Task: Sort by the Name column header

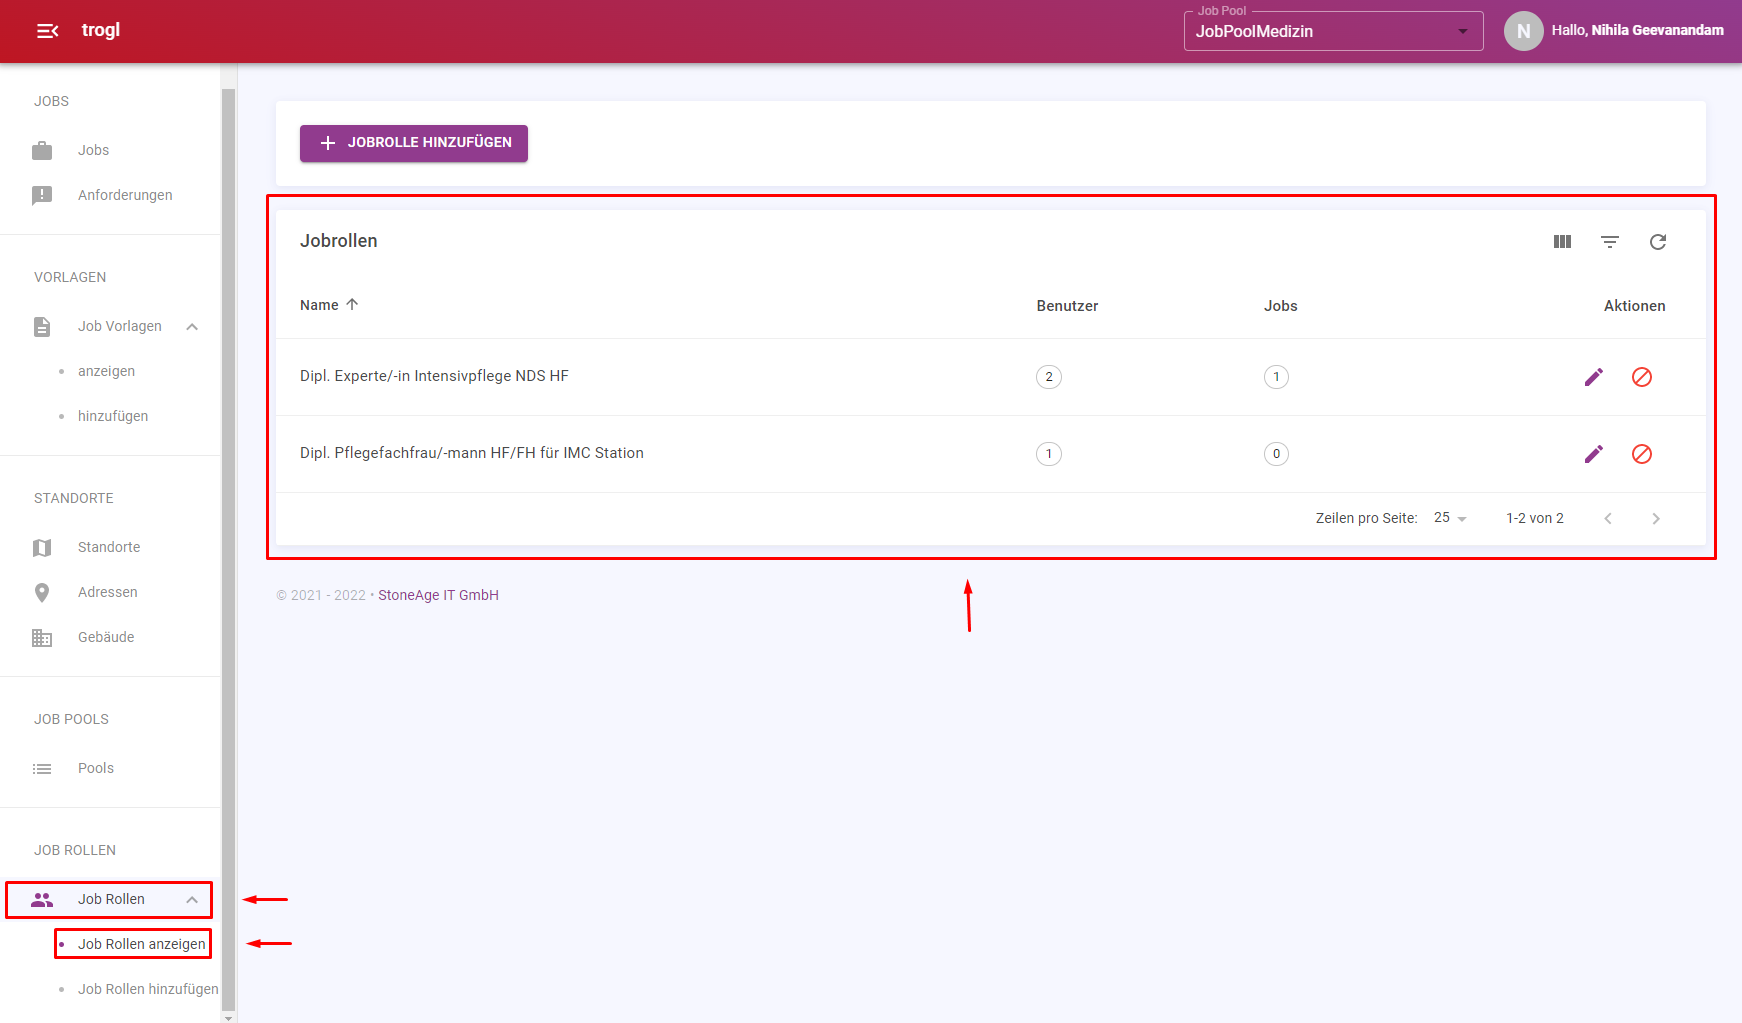Action: [x=319, y=305]
